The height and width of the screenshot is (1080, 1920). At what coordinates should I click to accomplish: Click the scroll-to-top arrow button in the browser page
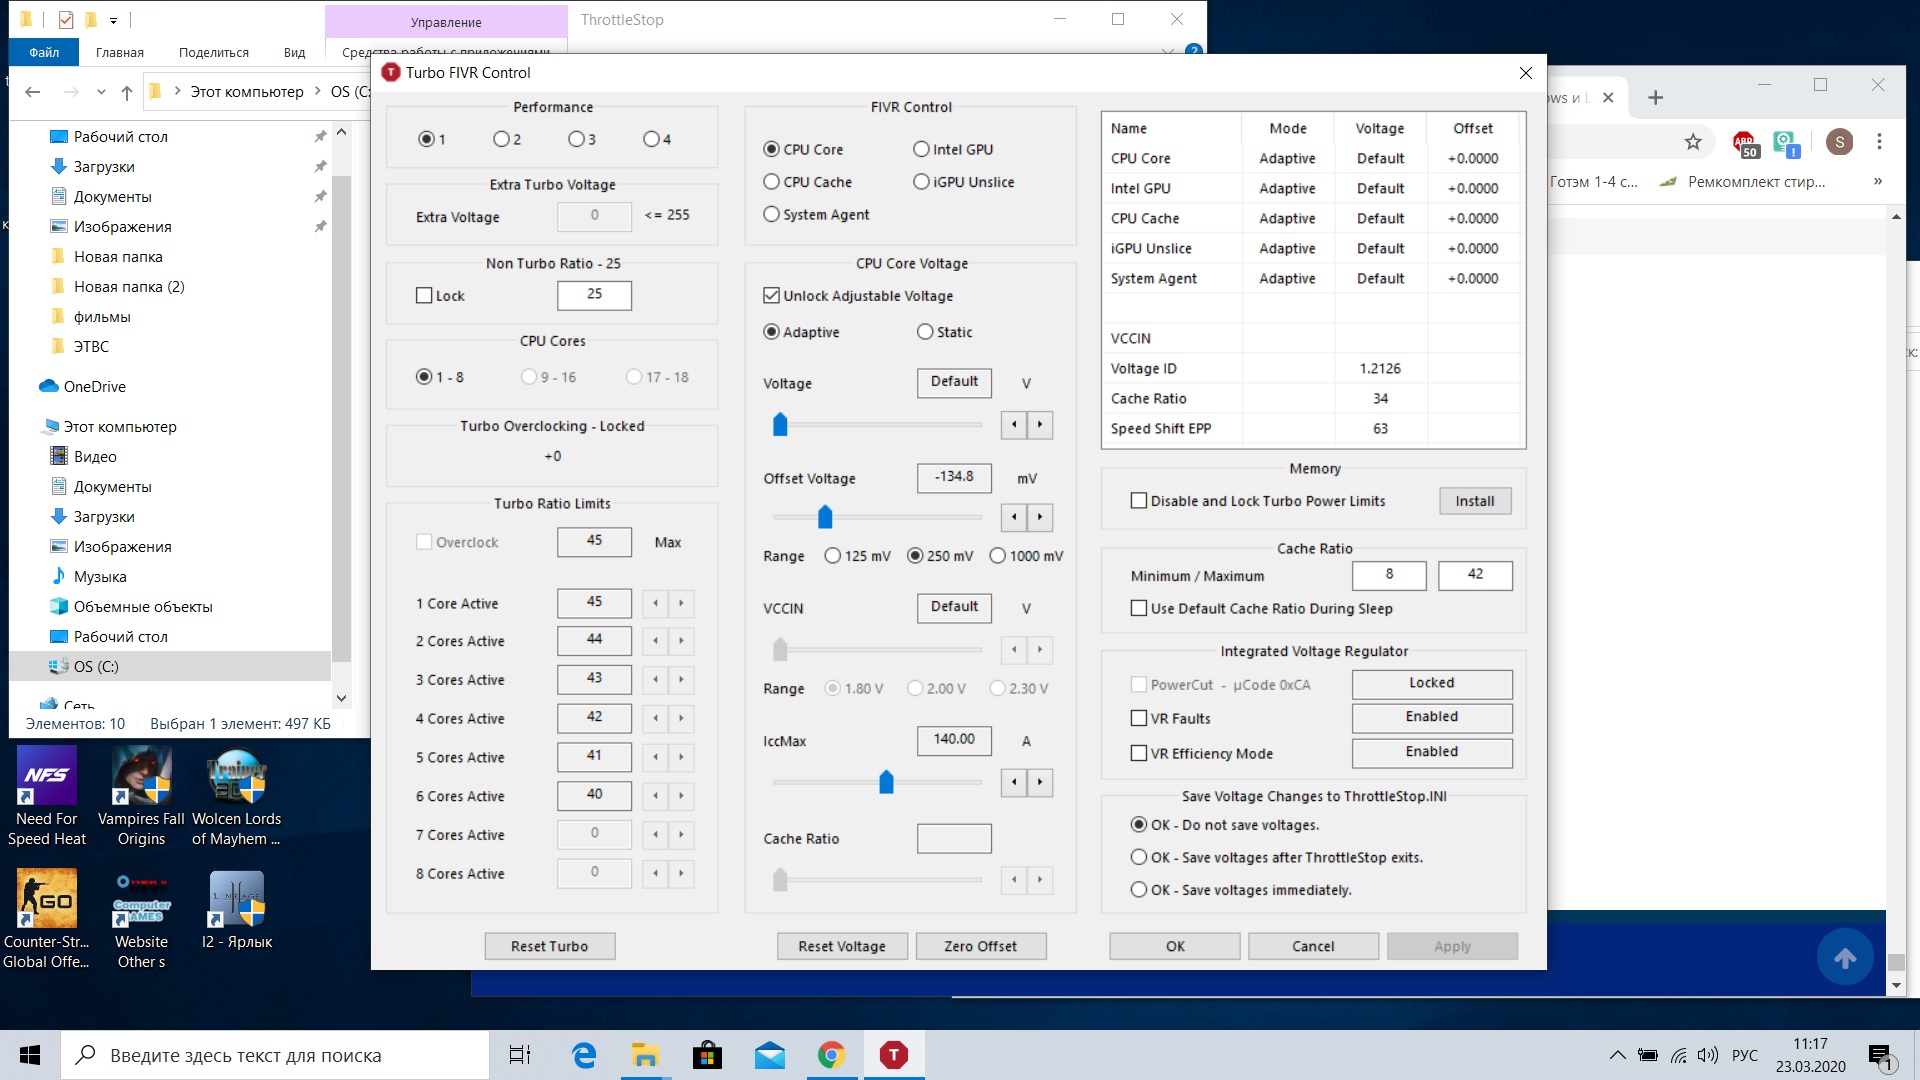coord(1845,958)
